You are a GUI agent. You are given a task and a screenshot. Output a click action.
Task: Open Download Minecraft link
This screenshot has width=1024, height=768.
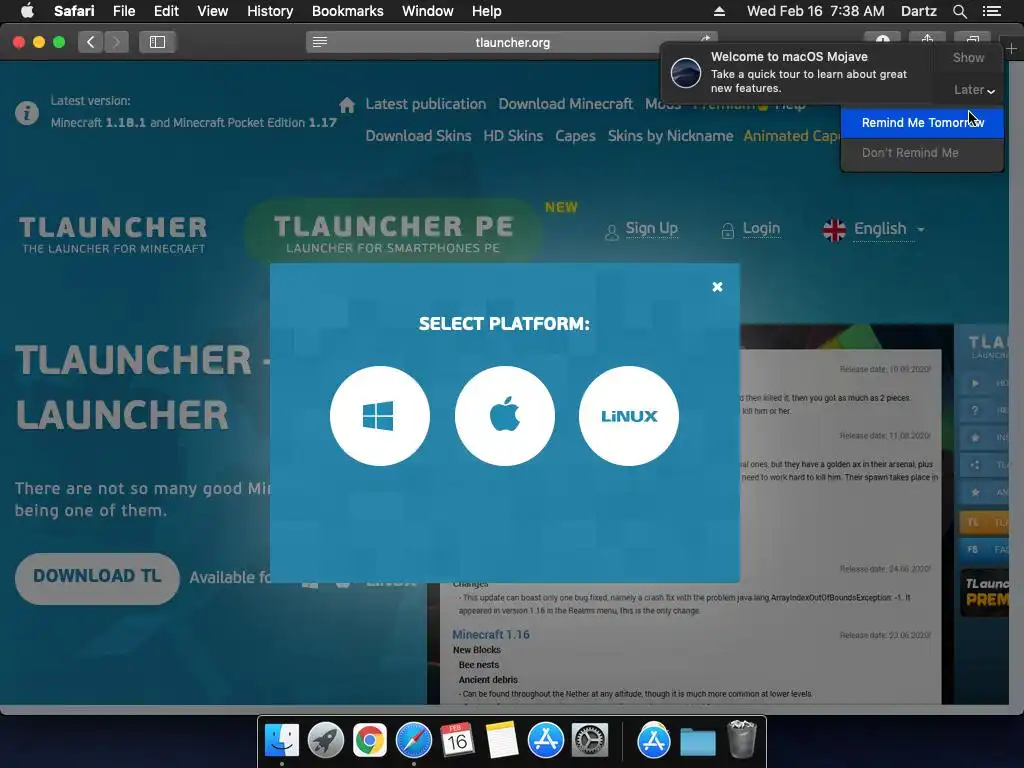click(x=566, y=104)
